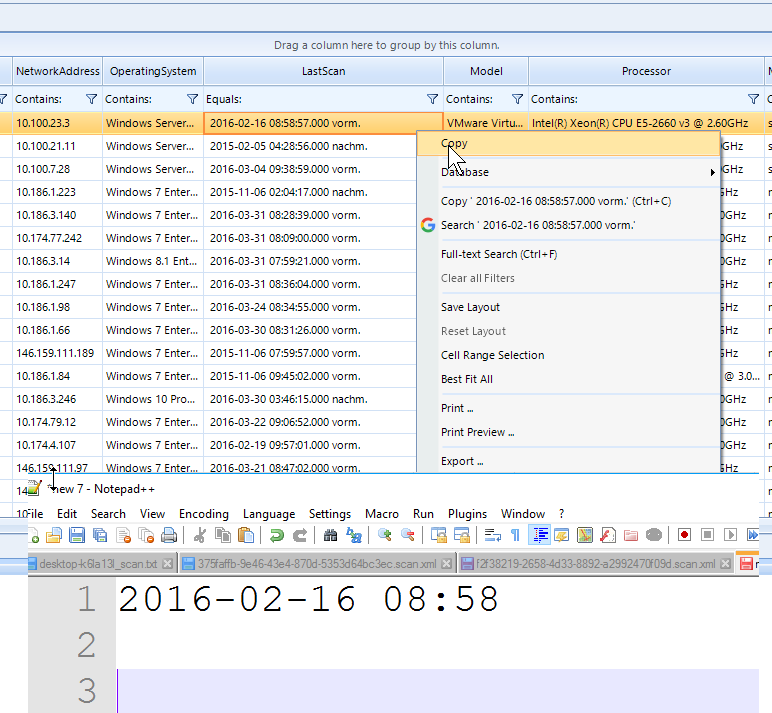772x713 pixels.
Task: Select Copy at top of context menu
Action: 569,144
